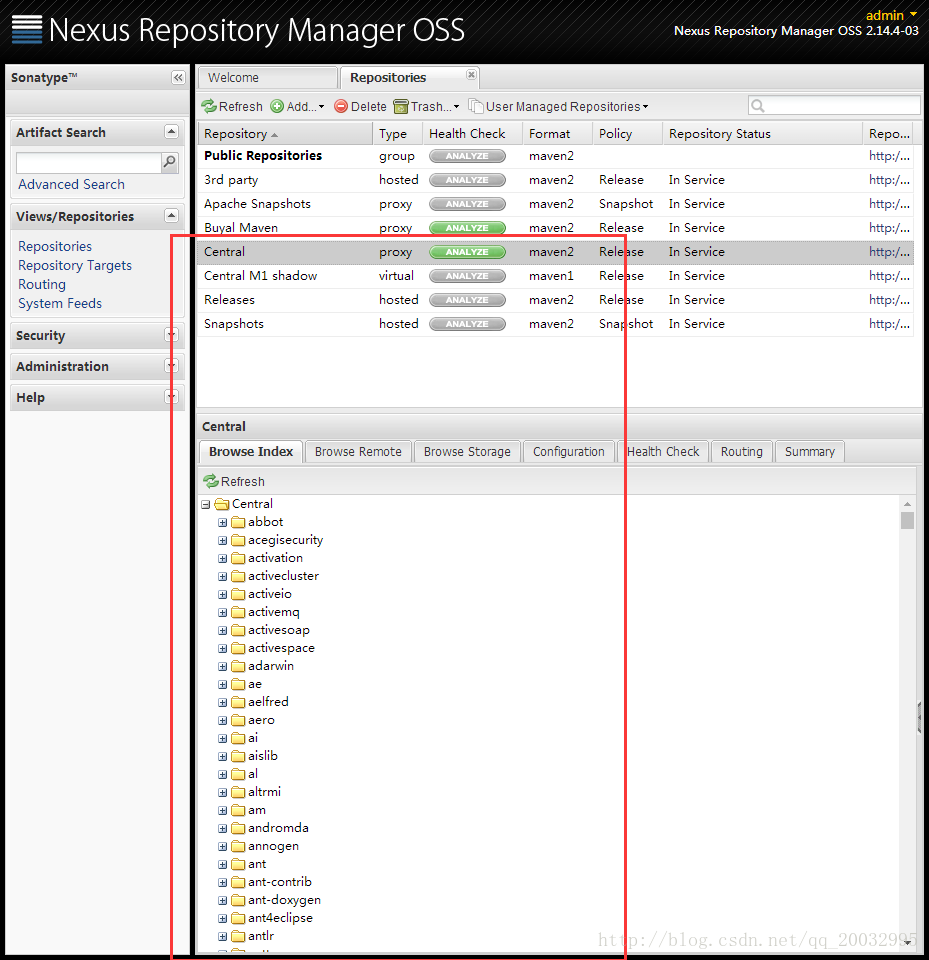Expand the Security section
Viewport: 929px width, 960px height.
coord(171,335)
